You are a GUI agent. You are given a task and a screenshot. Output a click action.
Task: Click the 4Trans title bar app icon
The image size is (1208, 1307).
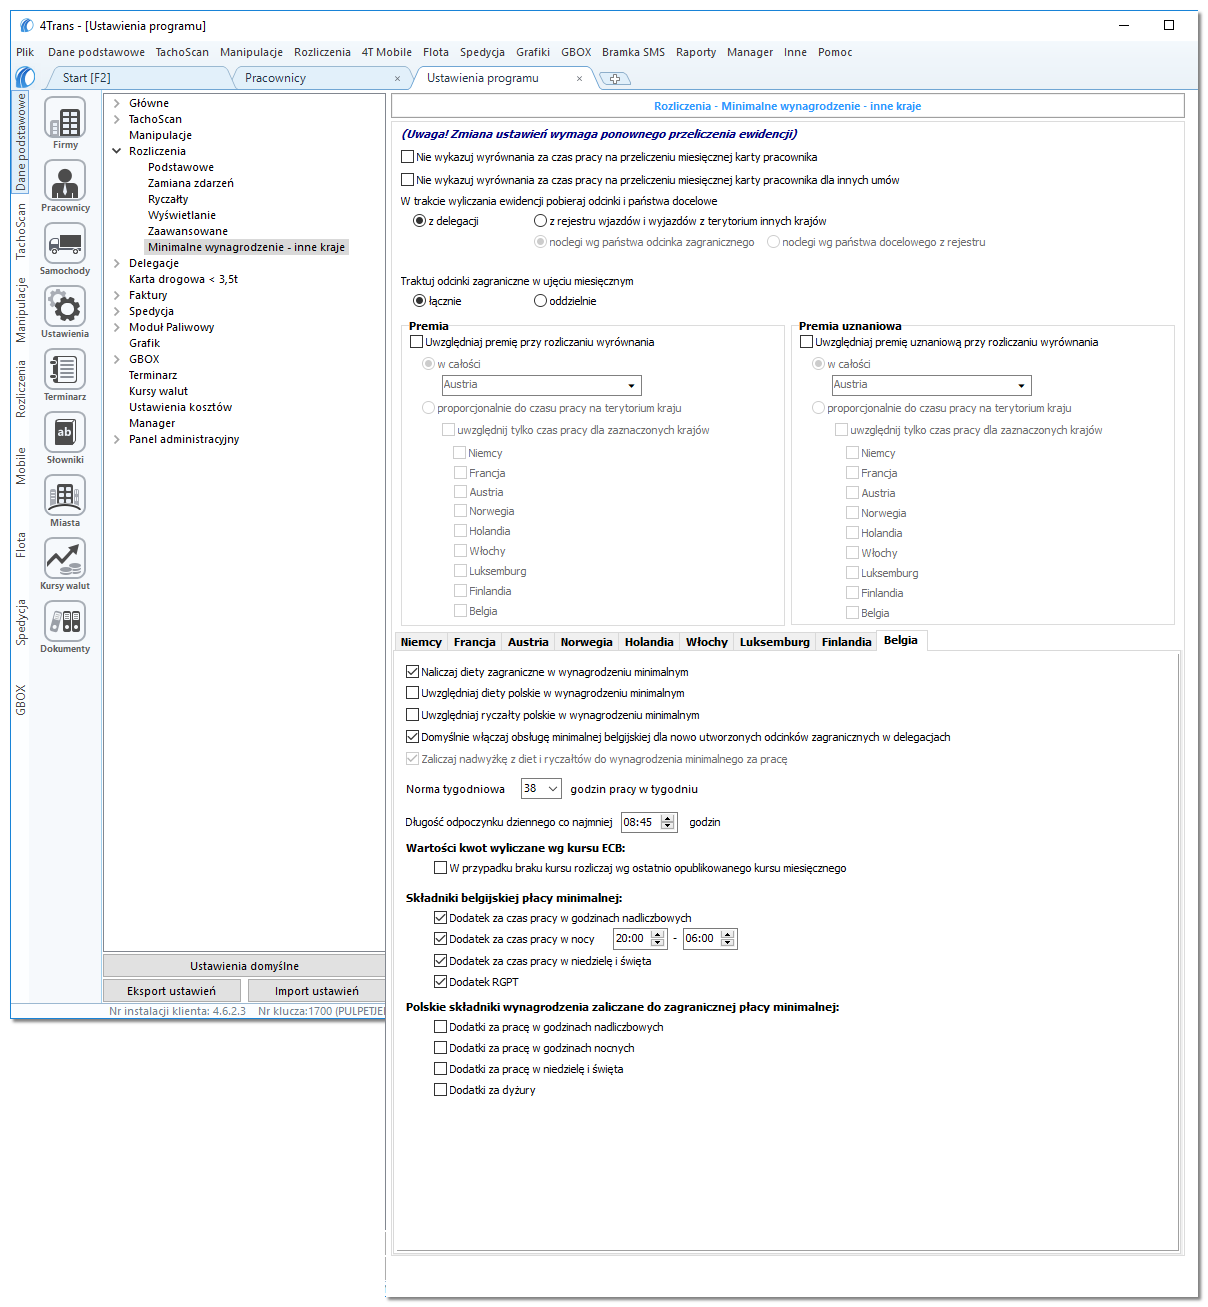tap(27, 25)
